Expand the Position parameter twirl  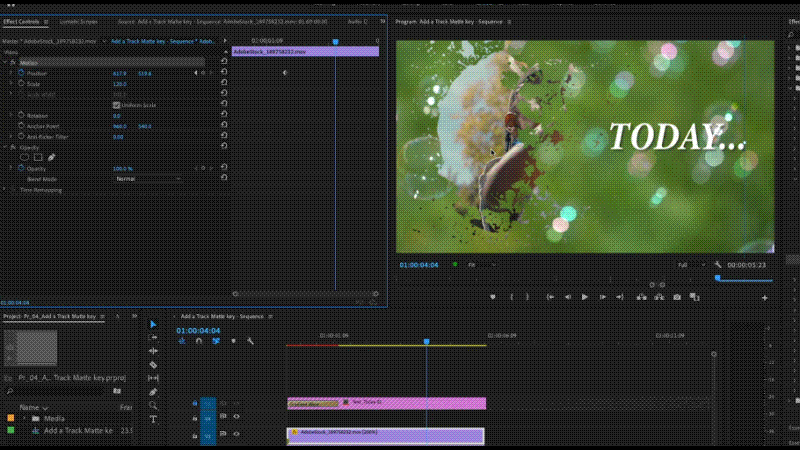[x=11, y=73]
